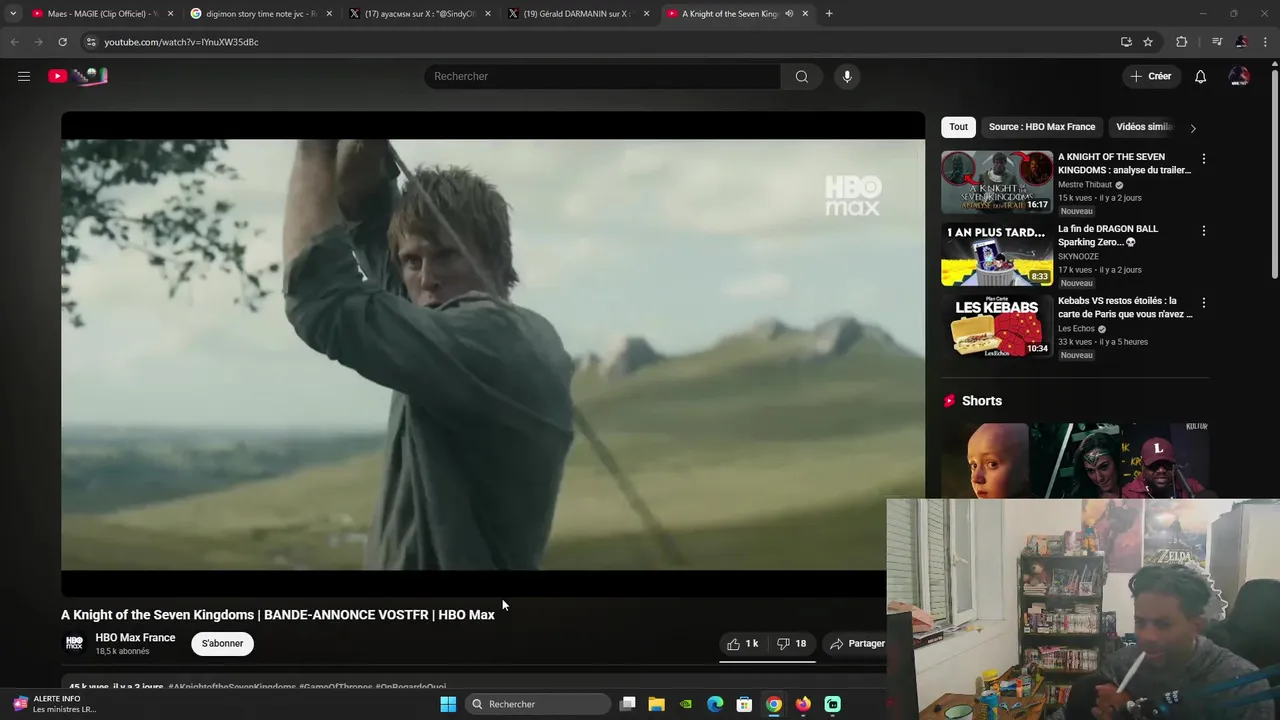Go to the YouTube home logo
The height and width of the screenshot is (720, 1280).
pyautogui.click(x=78, y=76)
